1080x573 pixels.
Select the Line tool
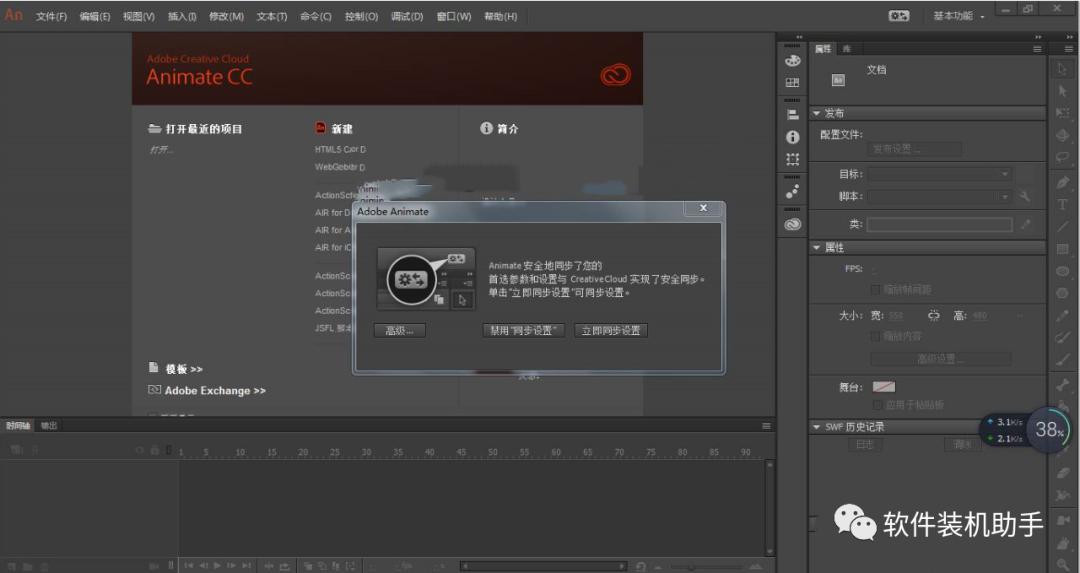1063,227
